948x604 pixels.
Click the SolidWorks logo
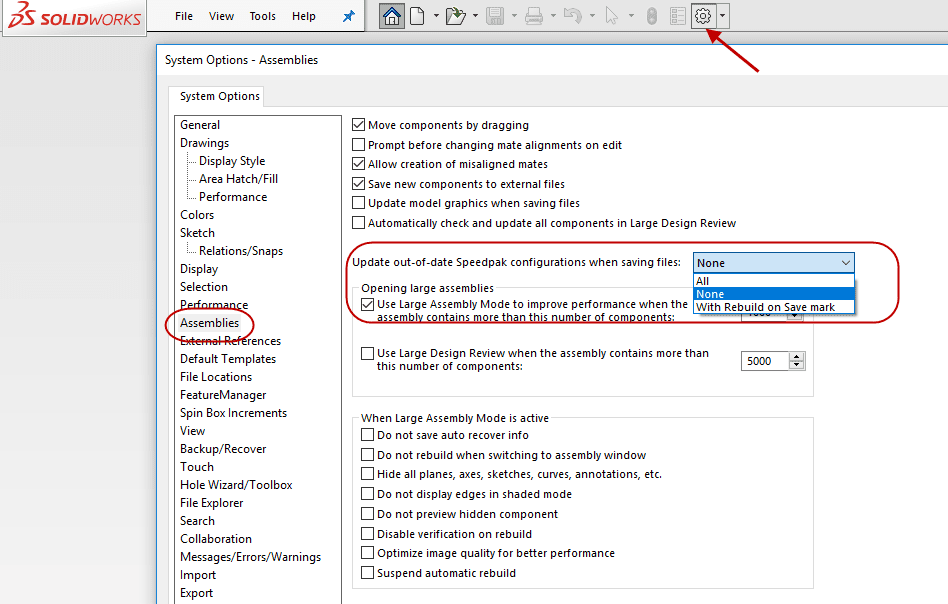[x=74, y=16]
